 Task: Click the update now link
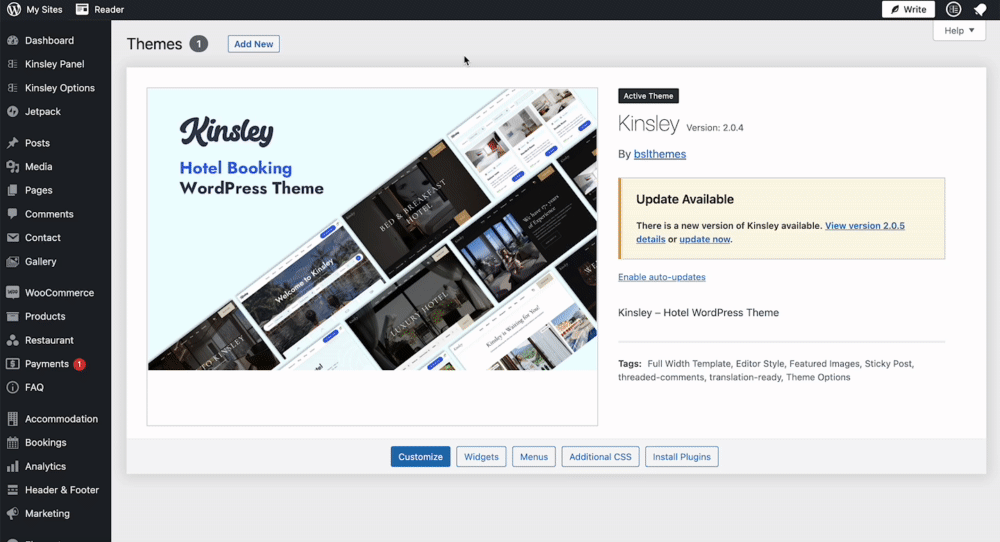pos(705,239)
